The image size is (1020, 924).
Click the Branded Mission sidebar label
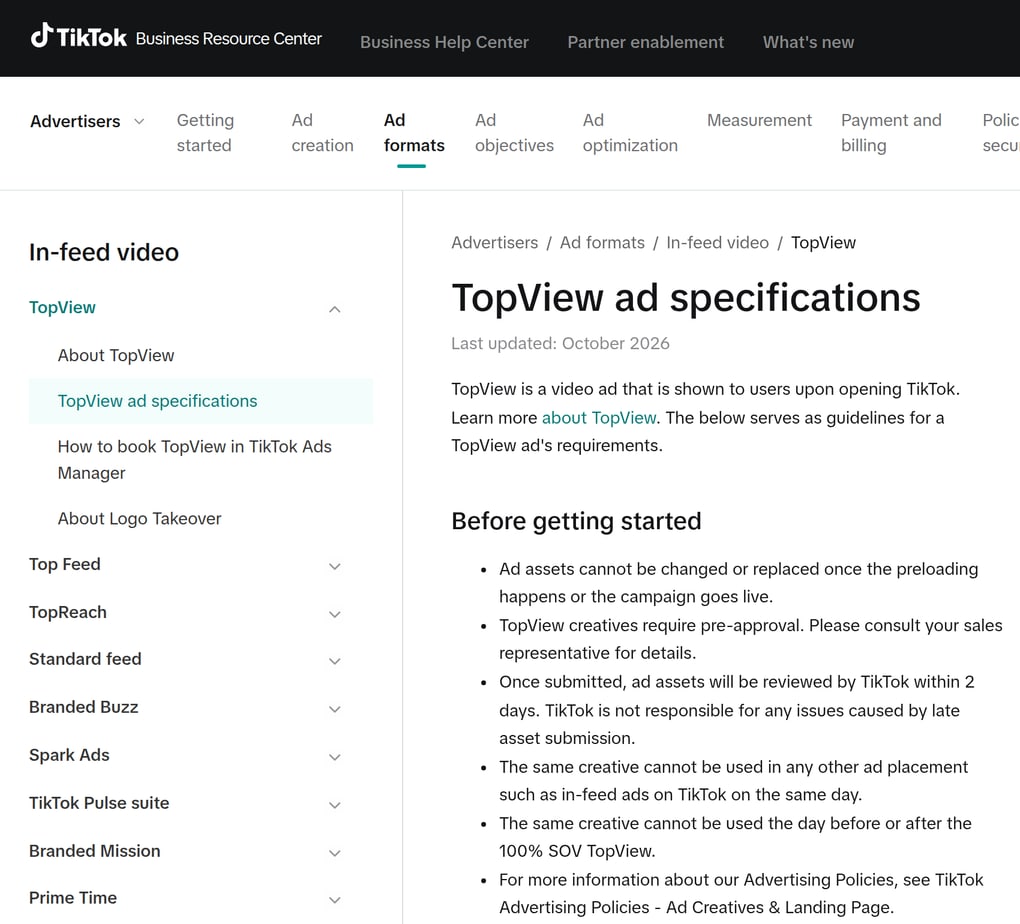click(x=94, y=851)
